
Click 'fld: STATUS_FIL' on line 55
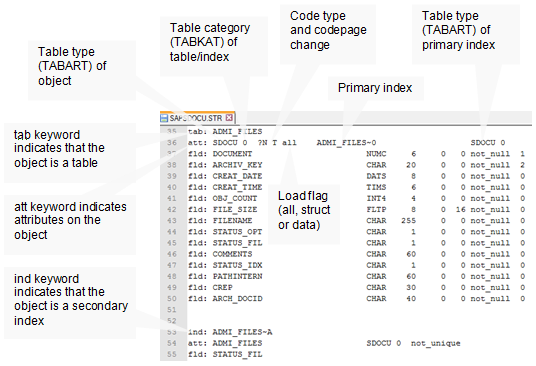tap(225, 354)
